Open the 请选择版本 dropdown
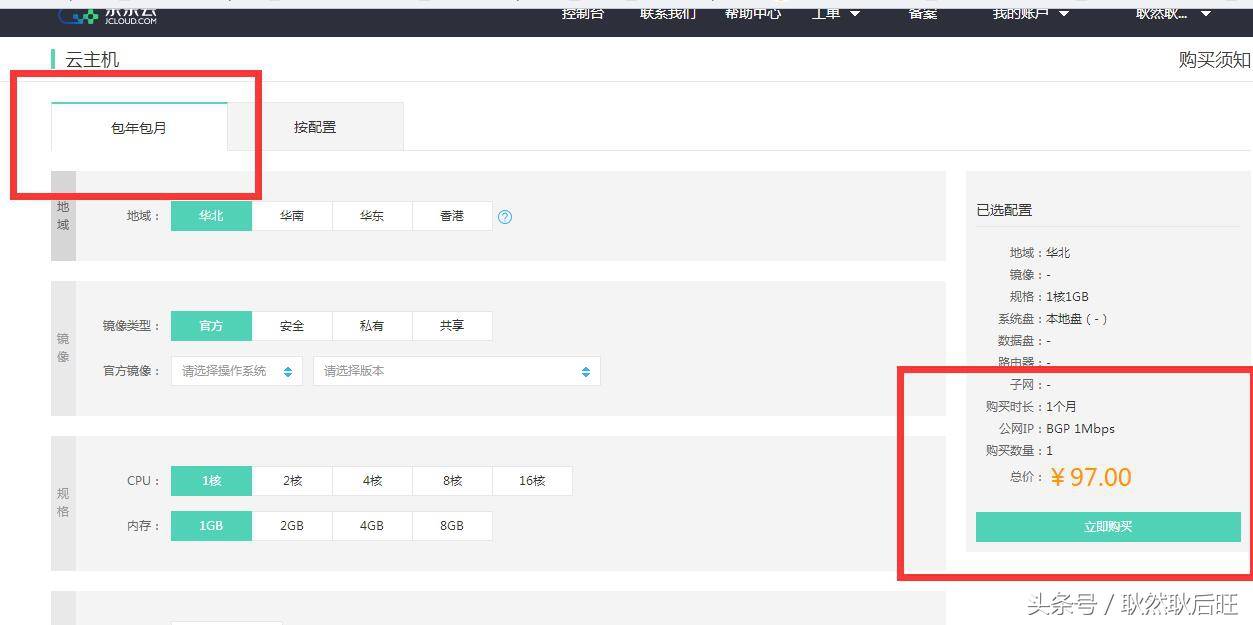Image resolution: width=1253 pixels, height=625 pixels. (x=455, y=370)
